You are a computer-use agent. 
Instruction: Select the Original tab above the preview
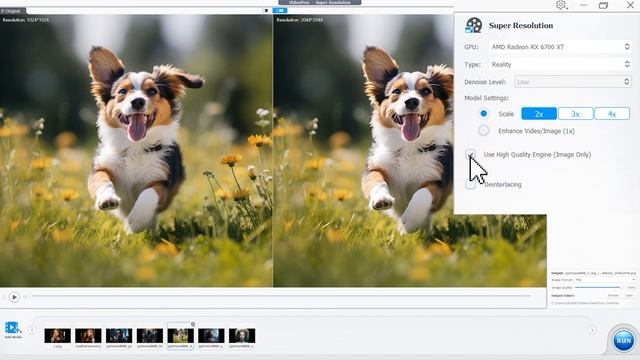pos(13,11)
